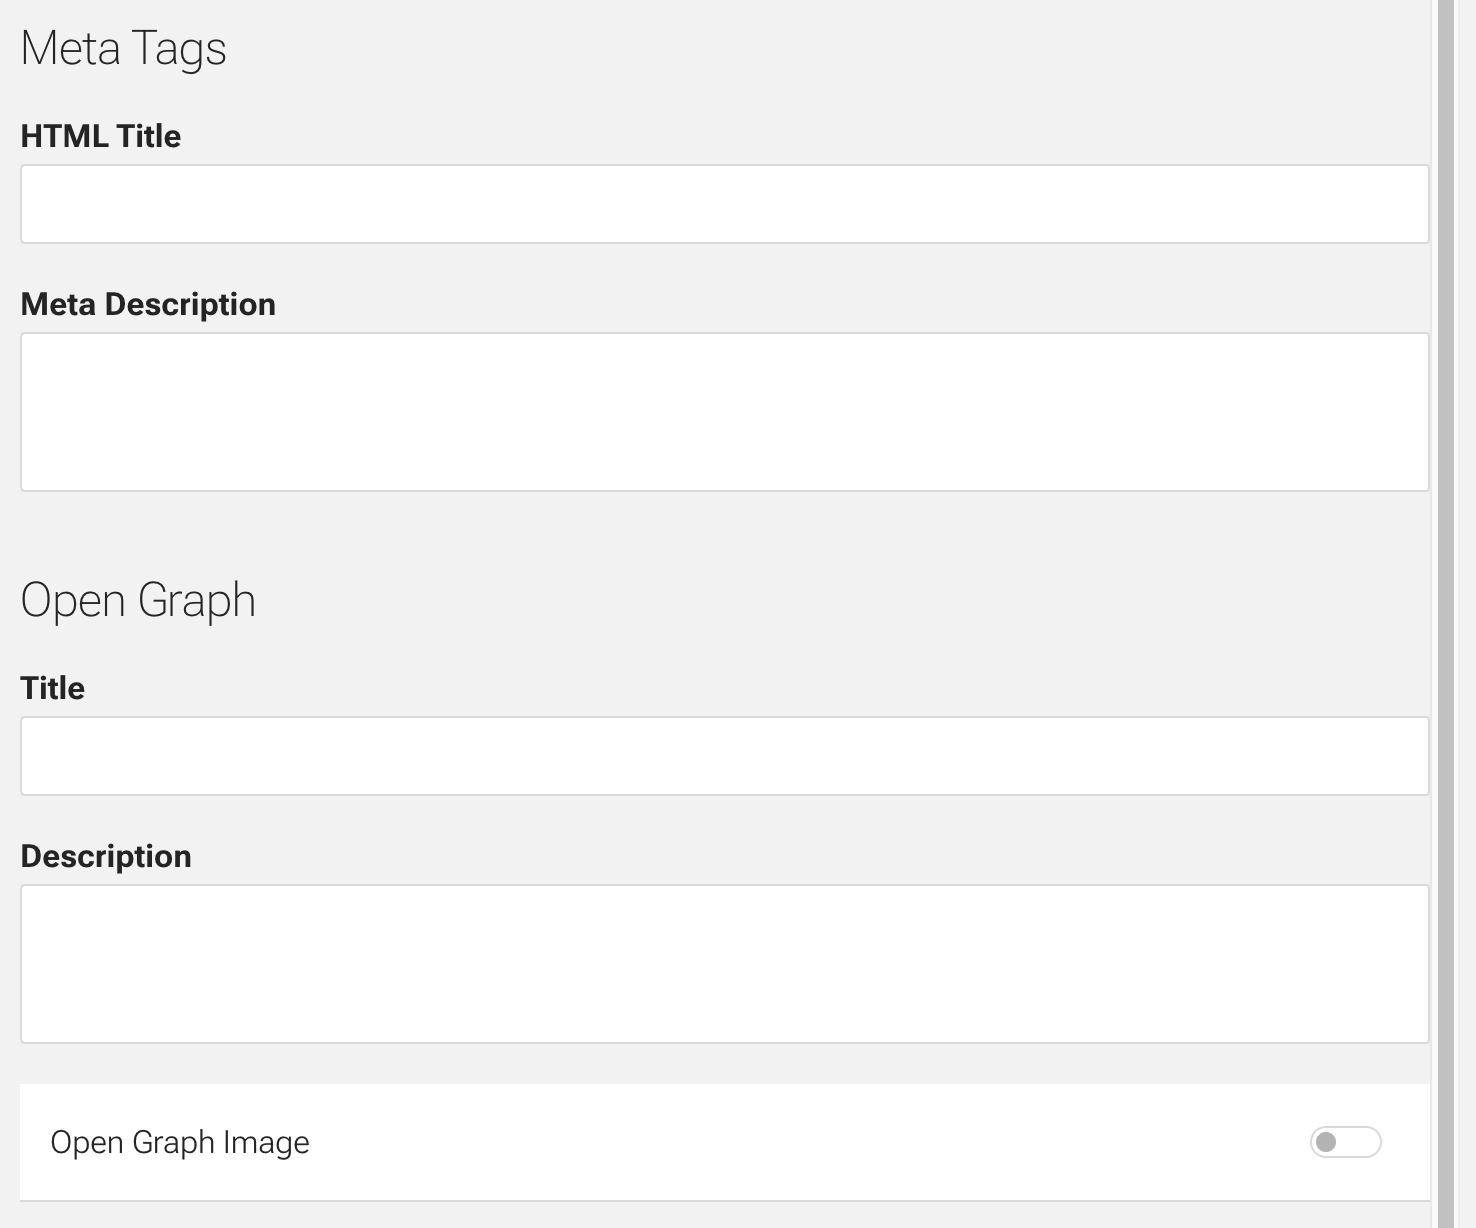Screen dimensions: 1476x1228
Task: Click the Meta Tags section heading
Action: [124, 49]
